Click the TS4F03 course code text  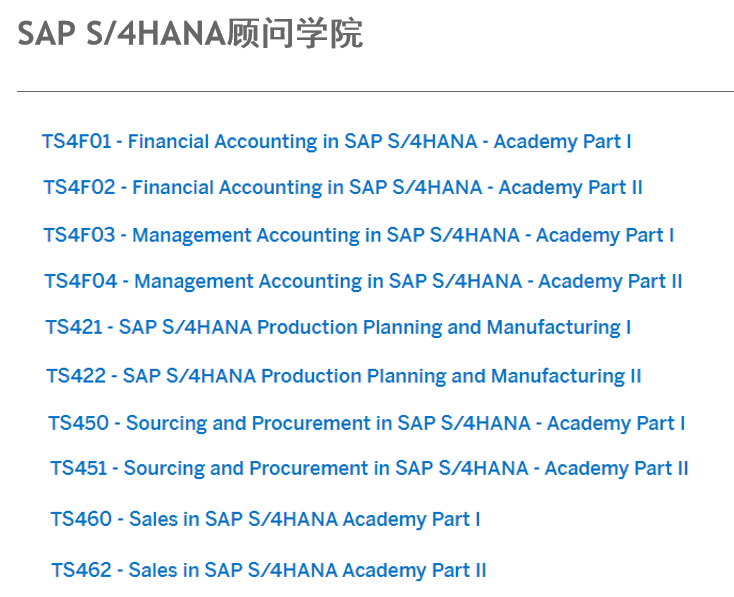tap(79, 235)
